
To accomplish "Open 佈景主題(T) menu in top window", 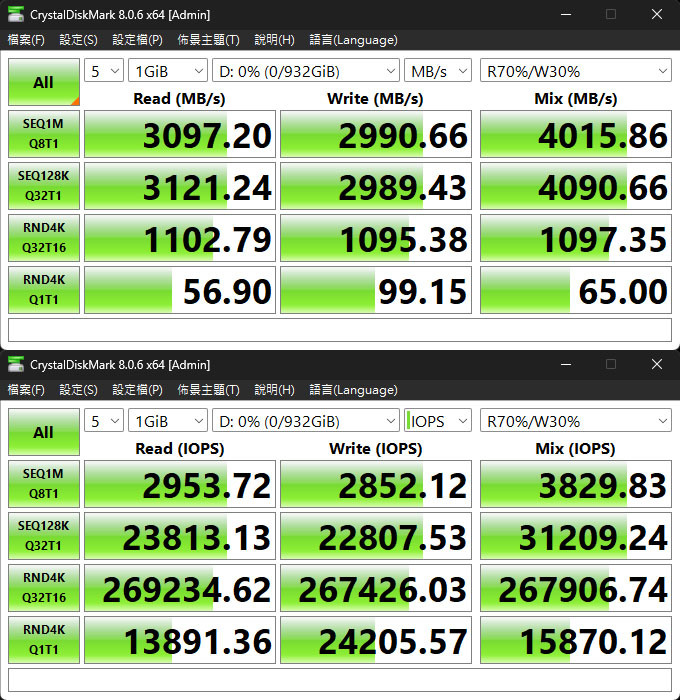I will [209, 40].
